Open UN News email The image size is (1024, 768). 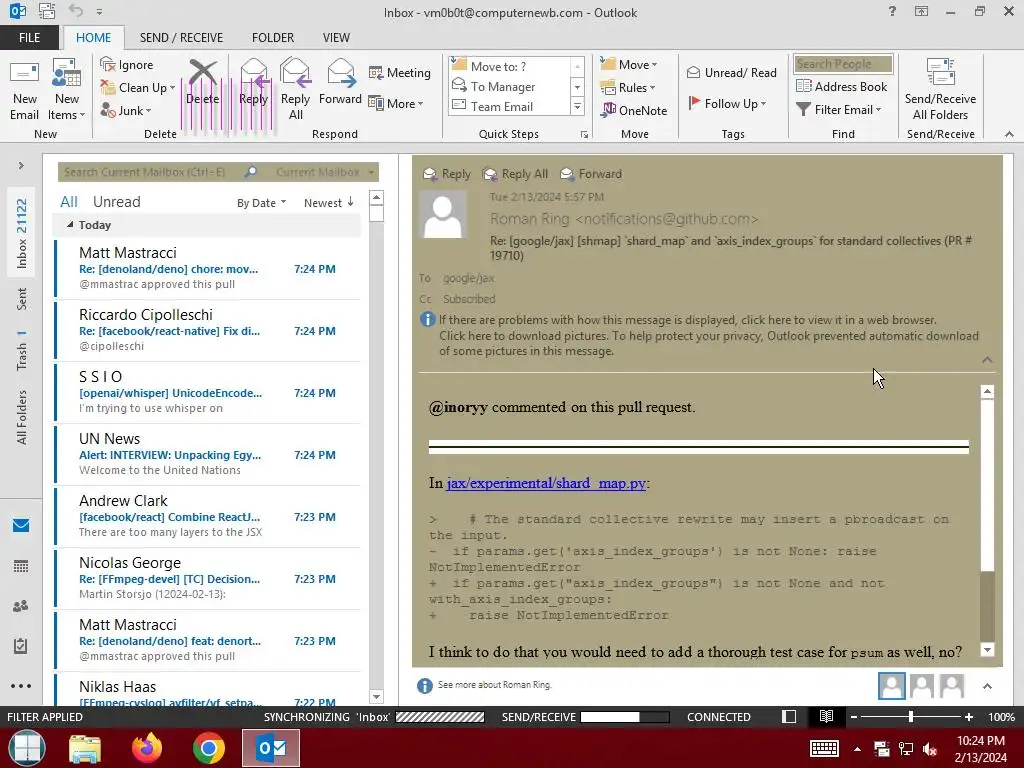[x=208, y=455]
